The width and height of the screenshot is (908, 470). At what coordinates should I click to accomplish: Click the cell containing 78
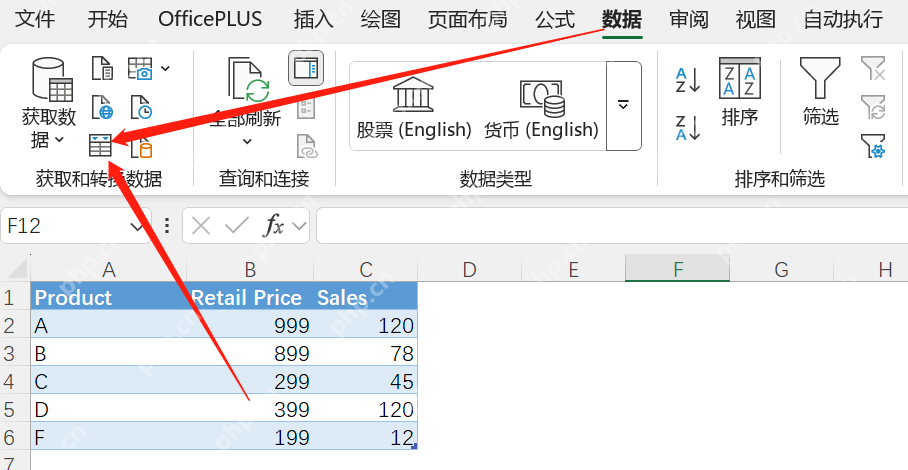click(x=365, y=353)
